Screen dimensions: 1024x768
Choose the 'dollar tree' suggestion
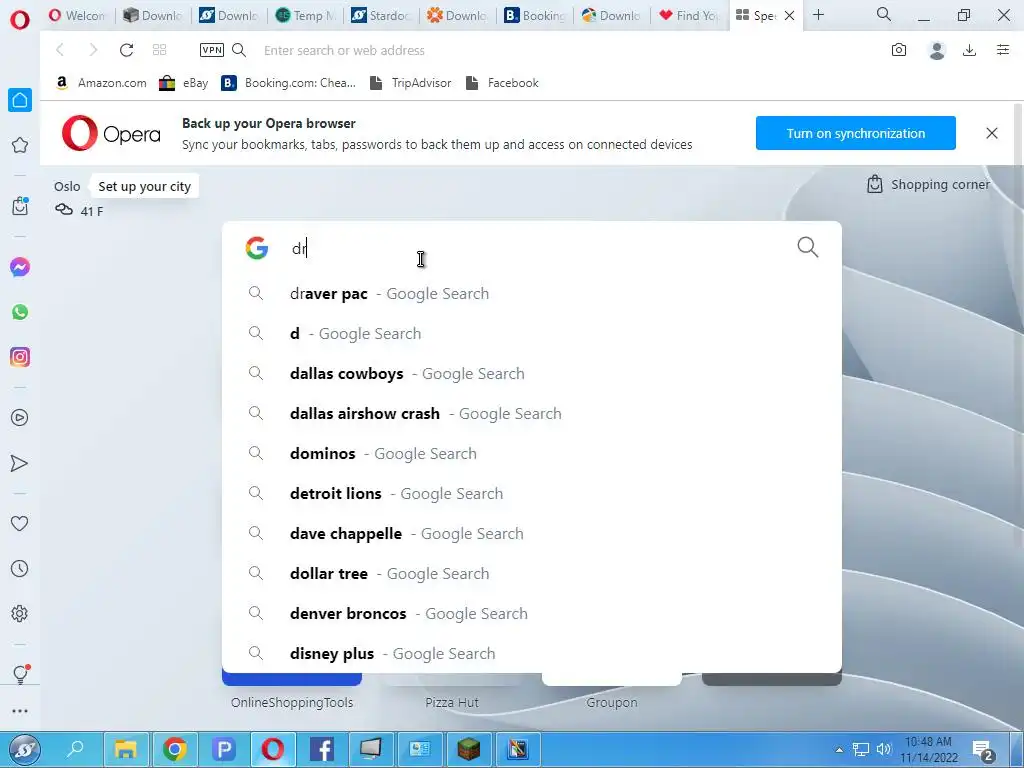(532, 573)
